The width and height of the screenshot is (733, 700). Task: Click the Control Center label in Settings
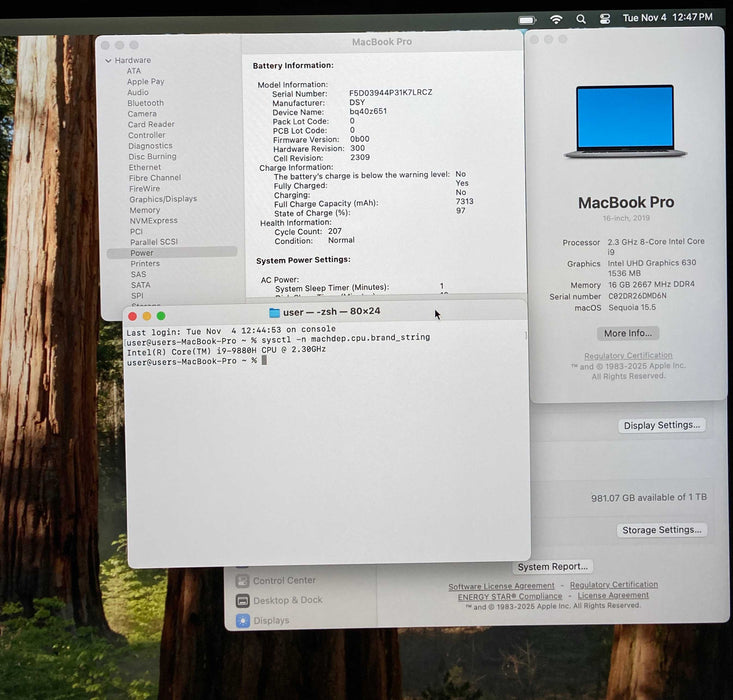(284, 580)
